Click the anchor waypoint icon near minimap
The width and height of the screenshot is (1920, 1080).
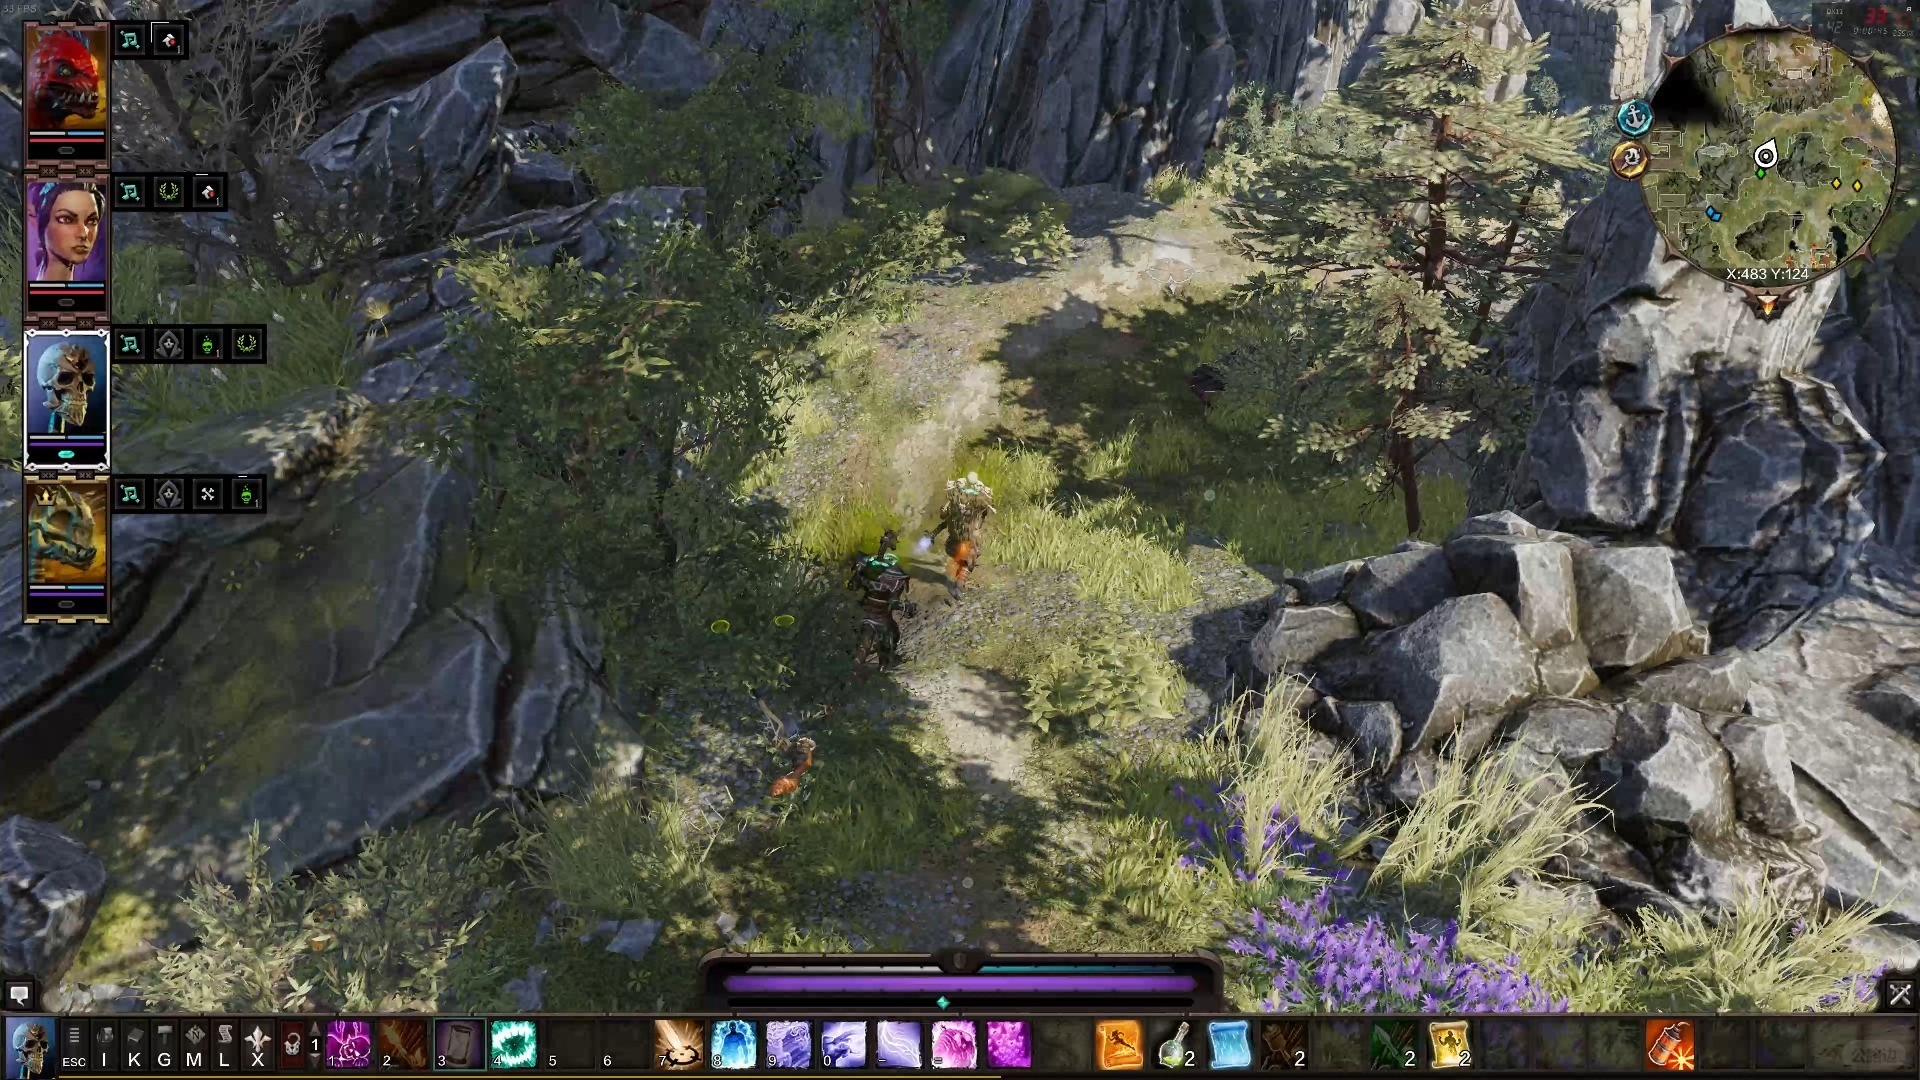tap(1635, 117)
